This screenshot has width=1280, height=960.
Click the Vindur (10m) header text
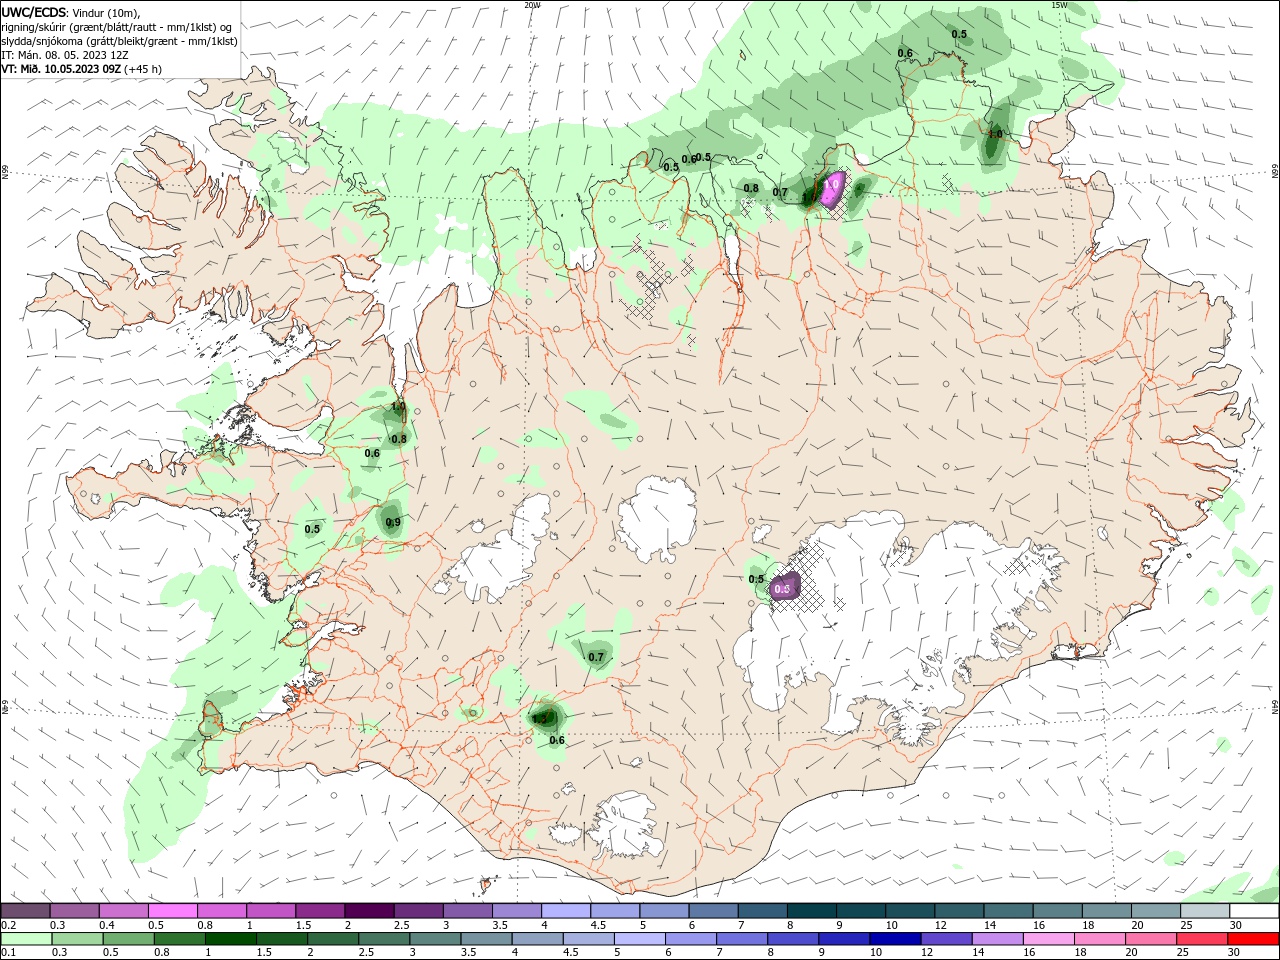point(107,12)
